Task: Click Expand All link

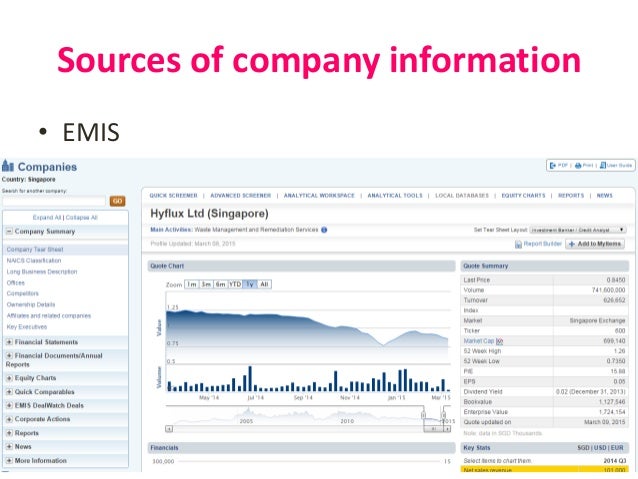Action: click(x=47, y=218)
